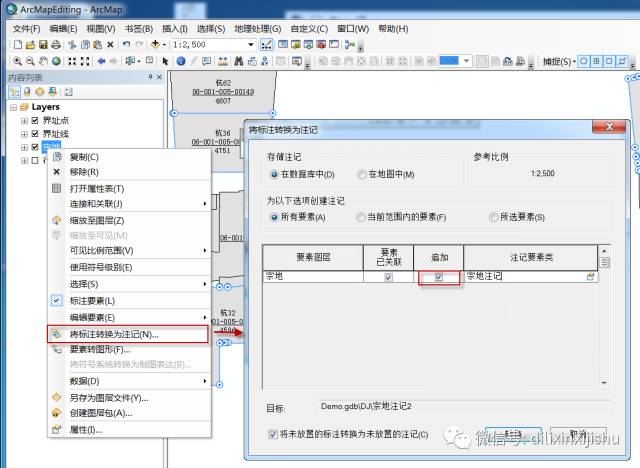Image resolution: width=640 pixels, height=468 pixels.
Task: Toggle 要素已关联 checkbox for 宗地
Action: pyautogui.click(x=389, y=277)
